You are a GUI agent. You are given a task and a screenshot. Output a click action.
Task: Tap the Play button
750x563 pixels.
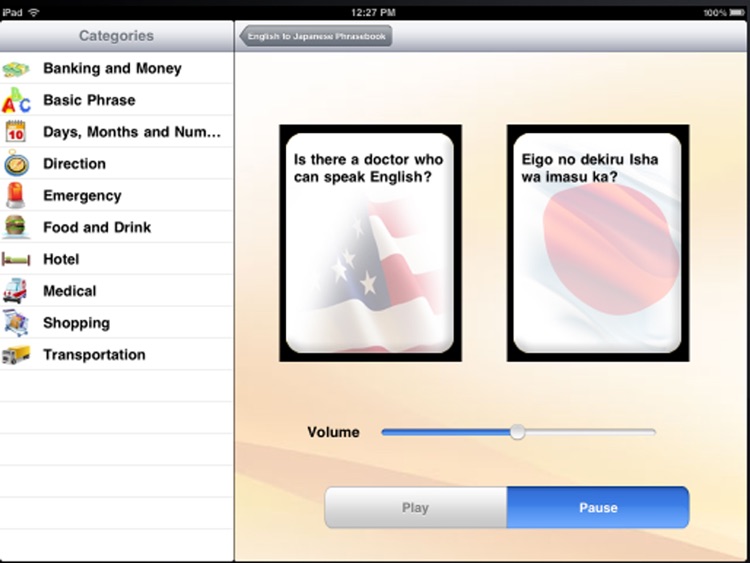click(416, 508)
